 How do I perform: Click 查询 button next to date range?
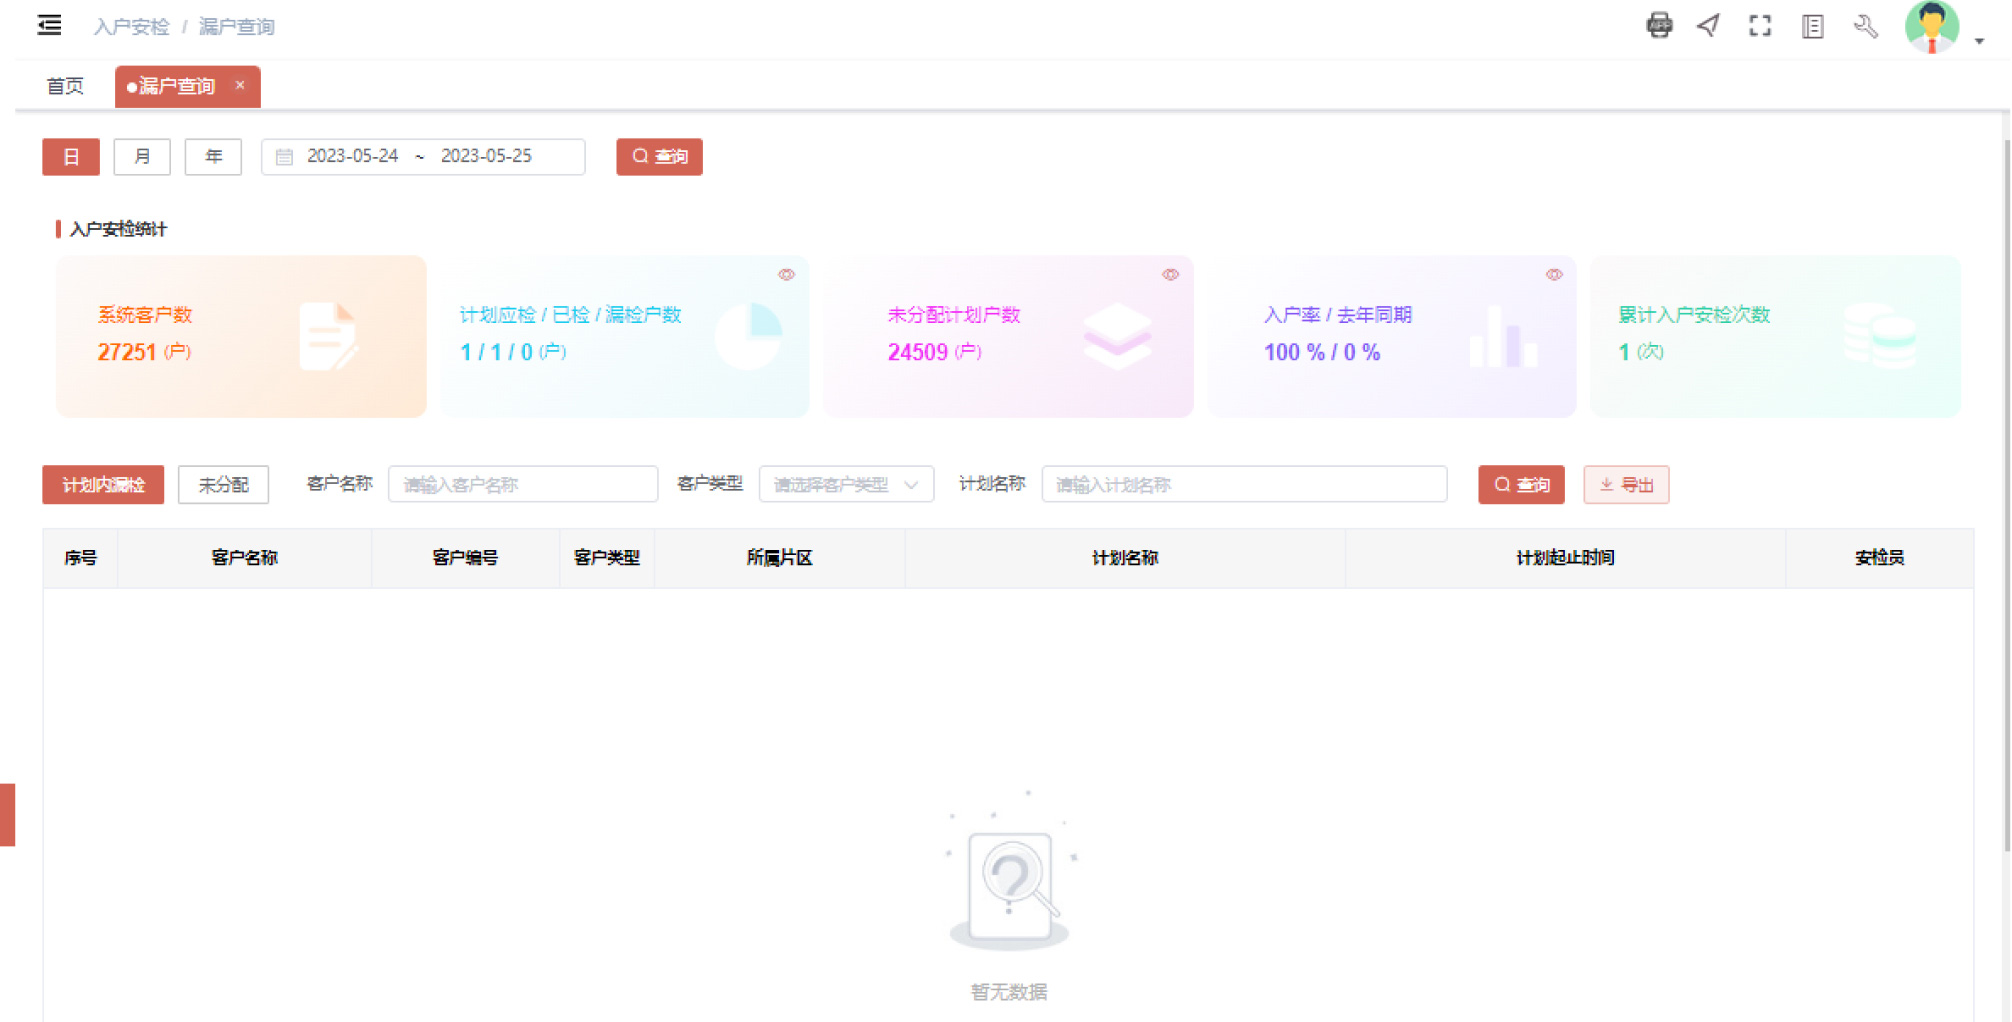(x=659, y=157)
